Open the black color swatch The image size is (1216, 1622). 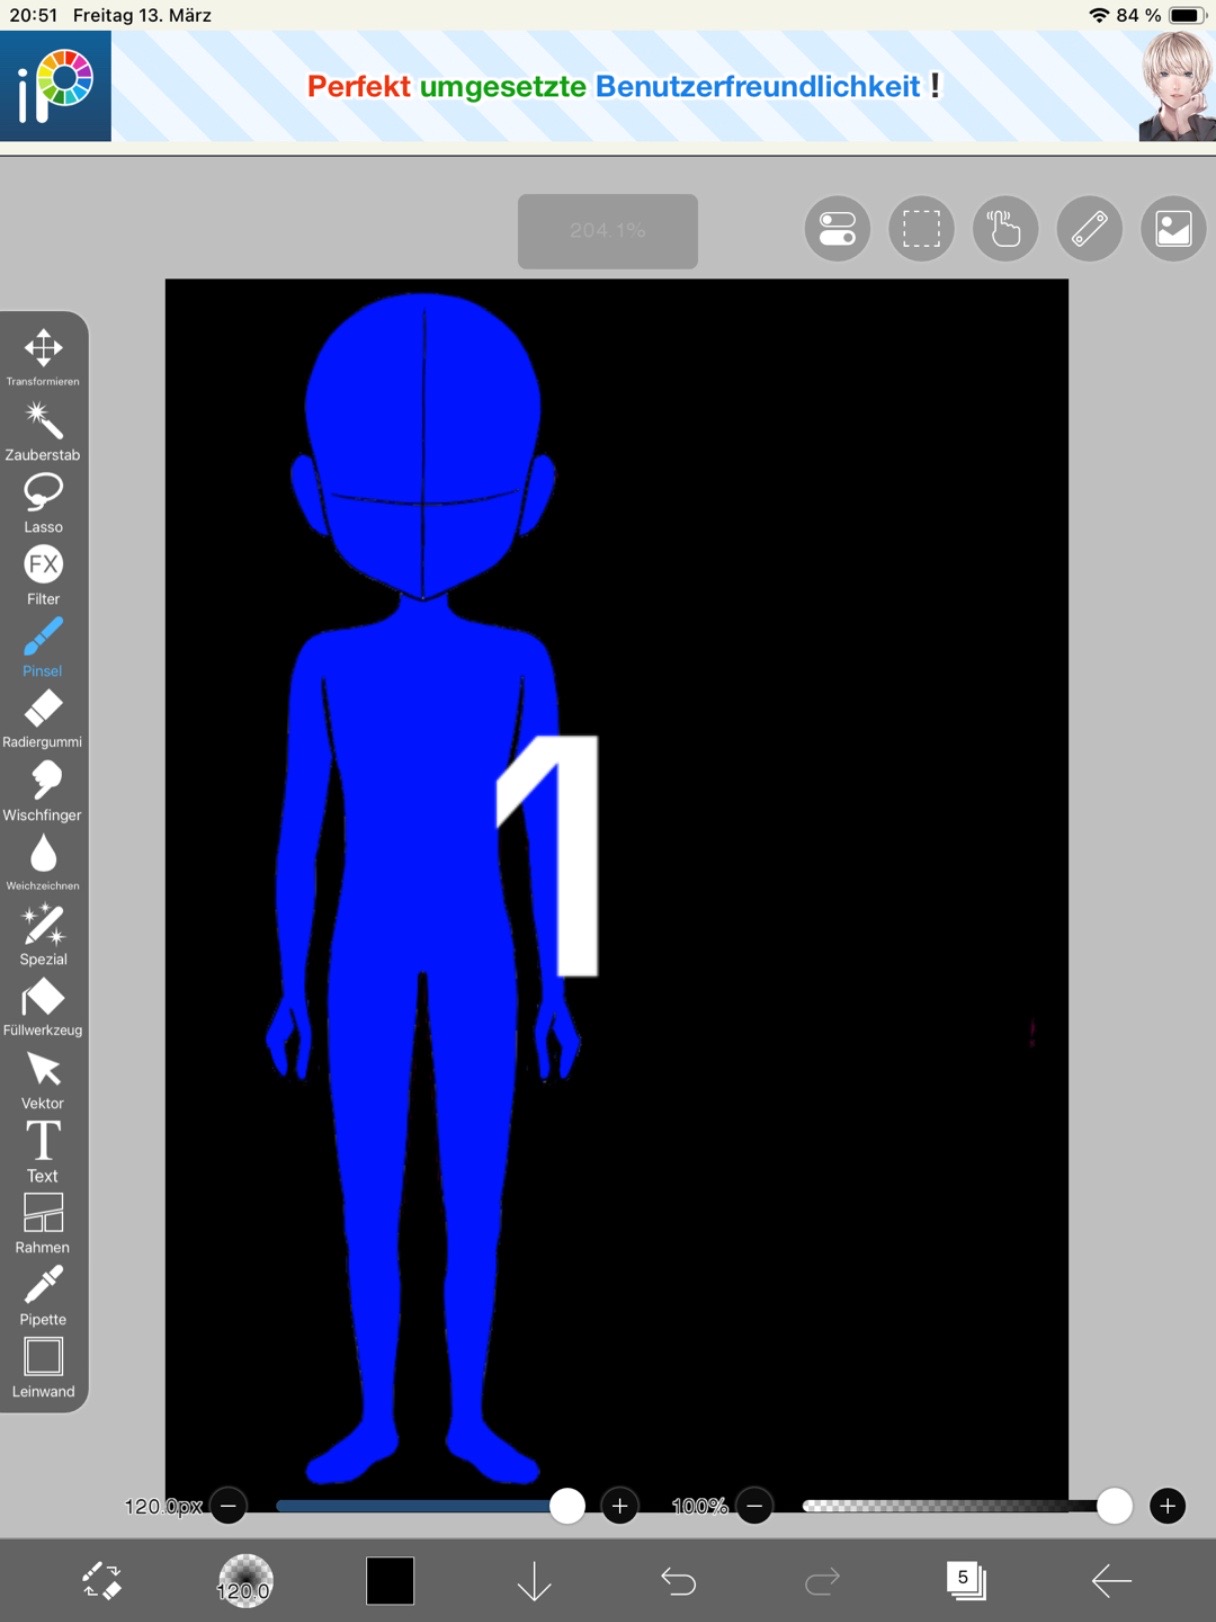click(390, 1581)
